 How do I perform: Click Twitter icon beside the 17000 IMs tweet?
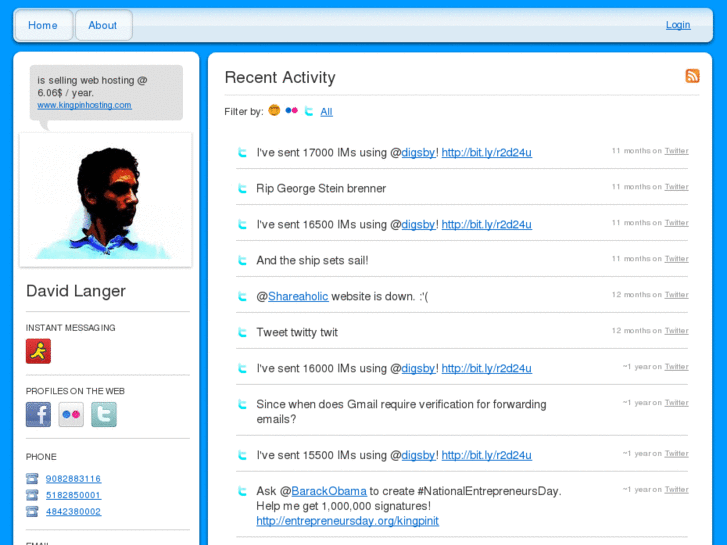tap(242, 152)
